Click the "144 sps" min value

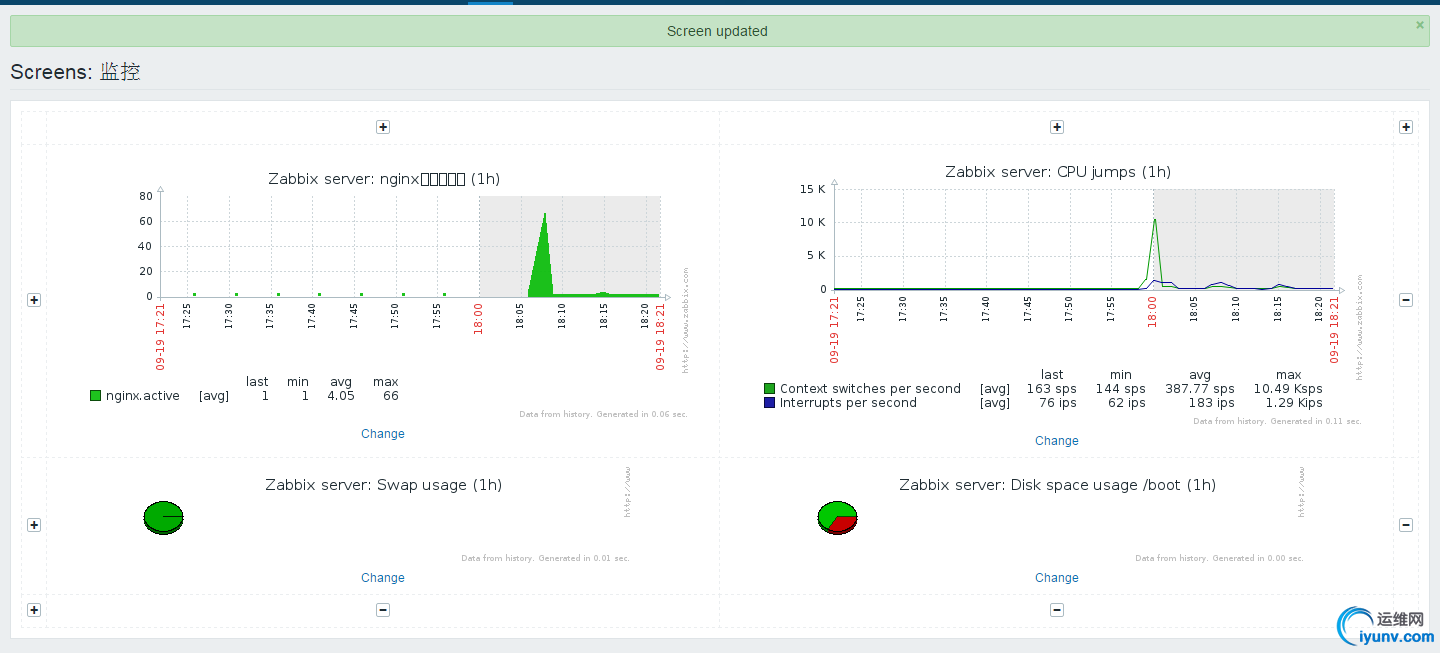[1121, 389]
